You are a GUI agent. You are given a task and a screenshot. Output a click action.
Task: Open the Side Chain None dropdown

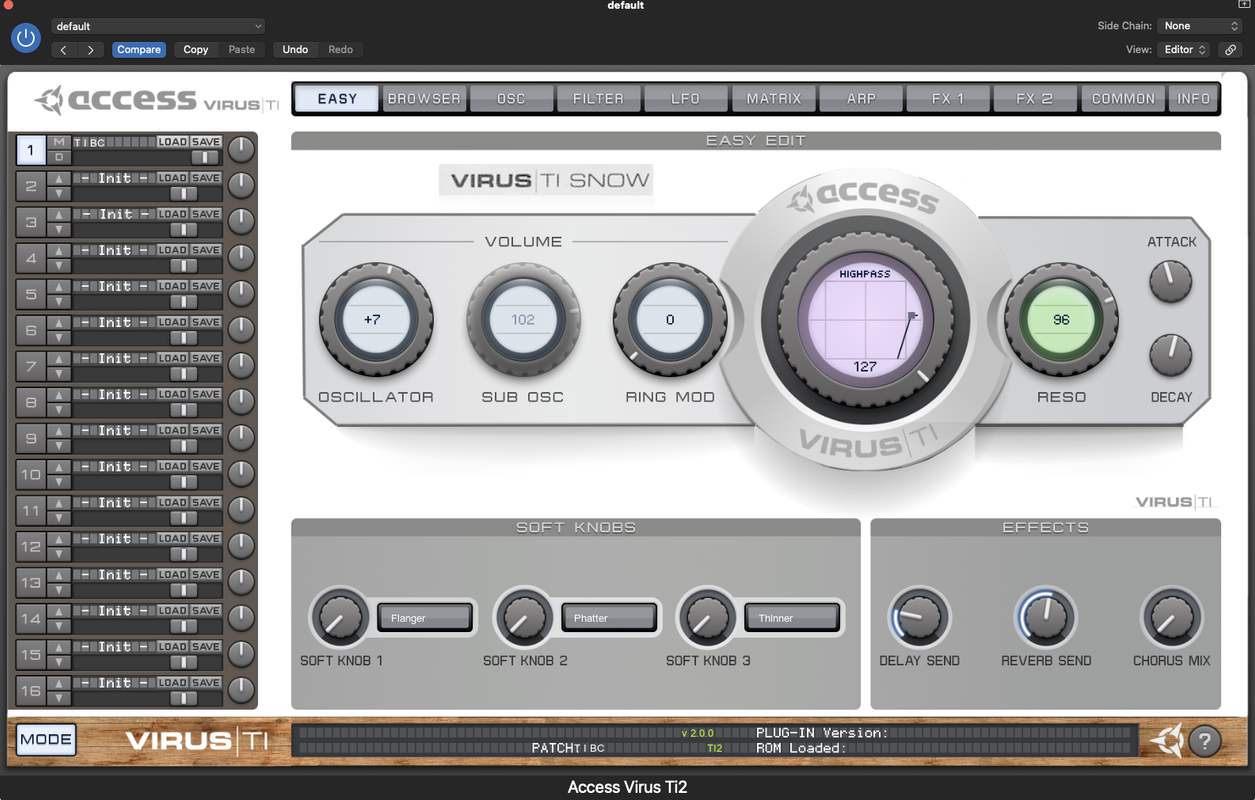[x=1200, y=26]
